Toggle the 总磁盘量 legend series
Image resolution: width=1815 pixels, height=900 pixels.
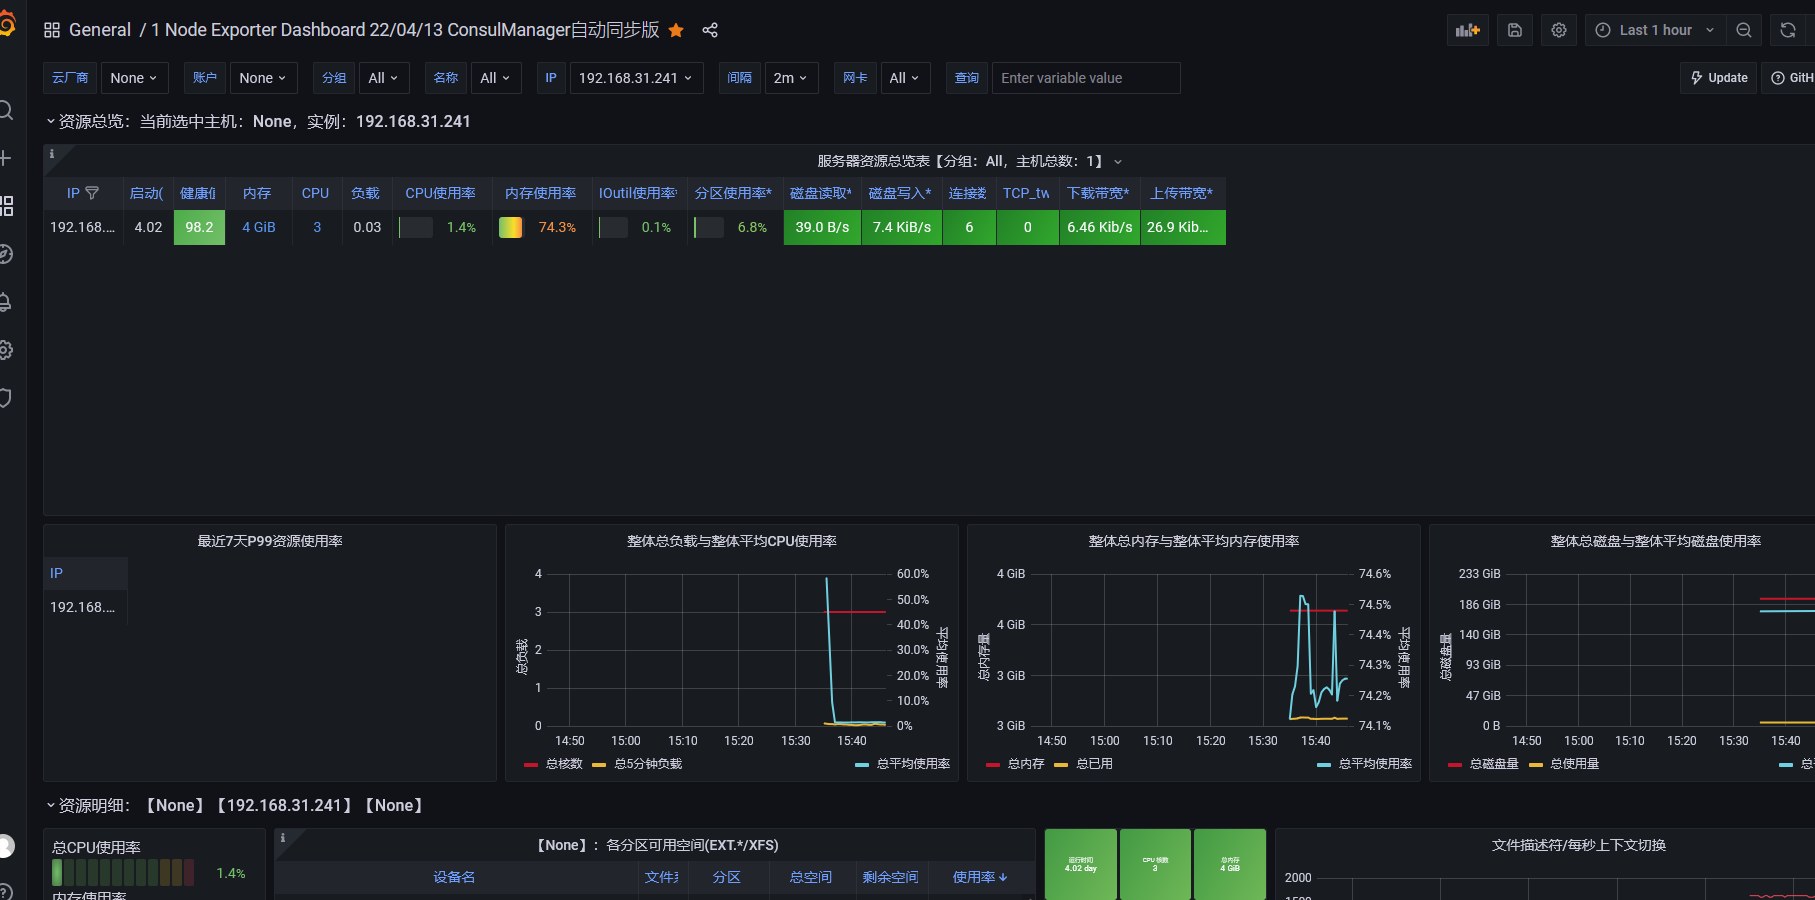click(x=1494, y=764)
